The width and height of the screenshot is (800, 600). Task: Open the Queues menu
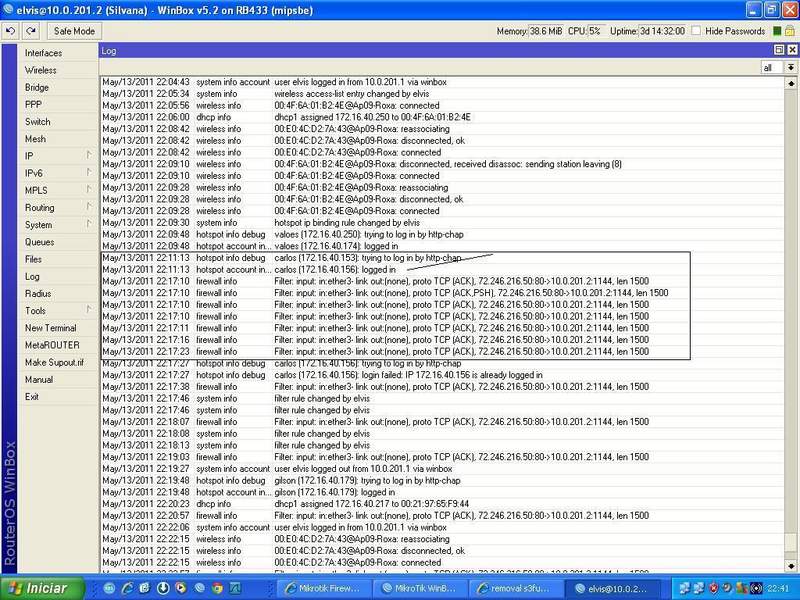click(x=57, y=242)
